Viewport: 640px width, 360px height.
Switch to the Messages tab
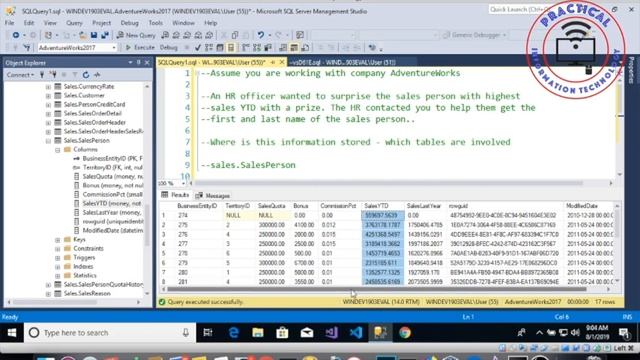(x=213, y=196)
